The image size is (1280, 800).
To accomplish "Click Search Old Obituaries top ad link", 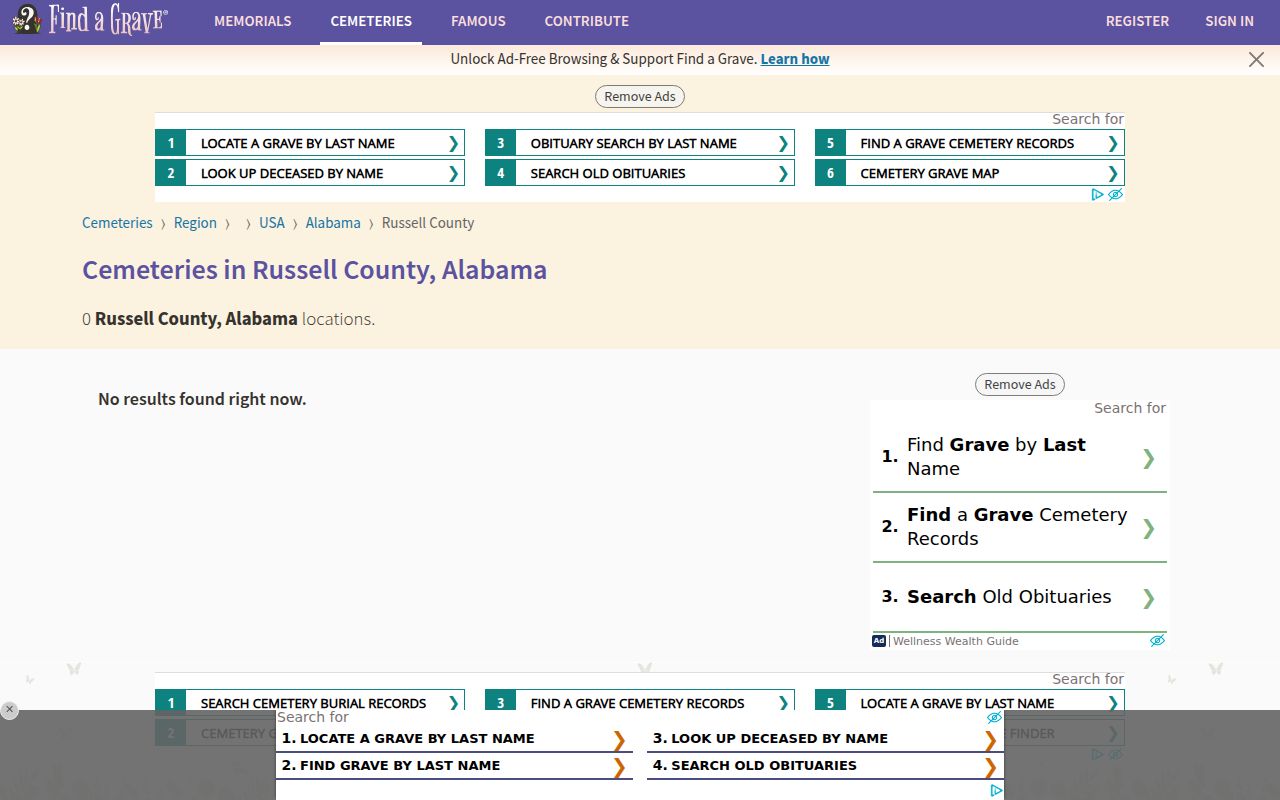I will pos(640,173).
